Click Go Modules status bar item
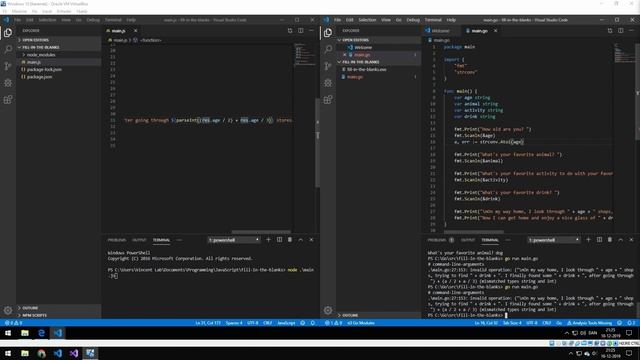 [x=360, y=323]
